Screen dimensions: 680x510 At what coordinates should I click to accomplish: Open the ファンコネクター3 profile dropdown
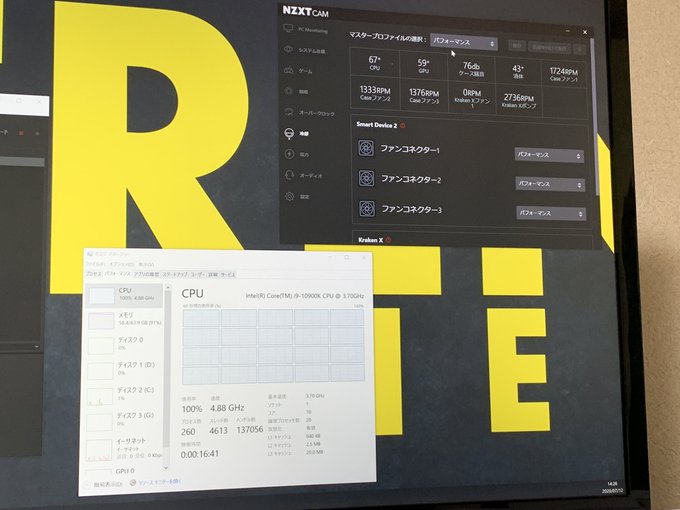click(551, 213)
